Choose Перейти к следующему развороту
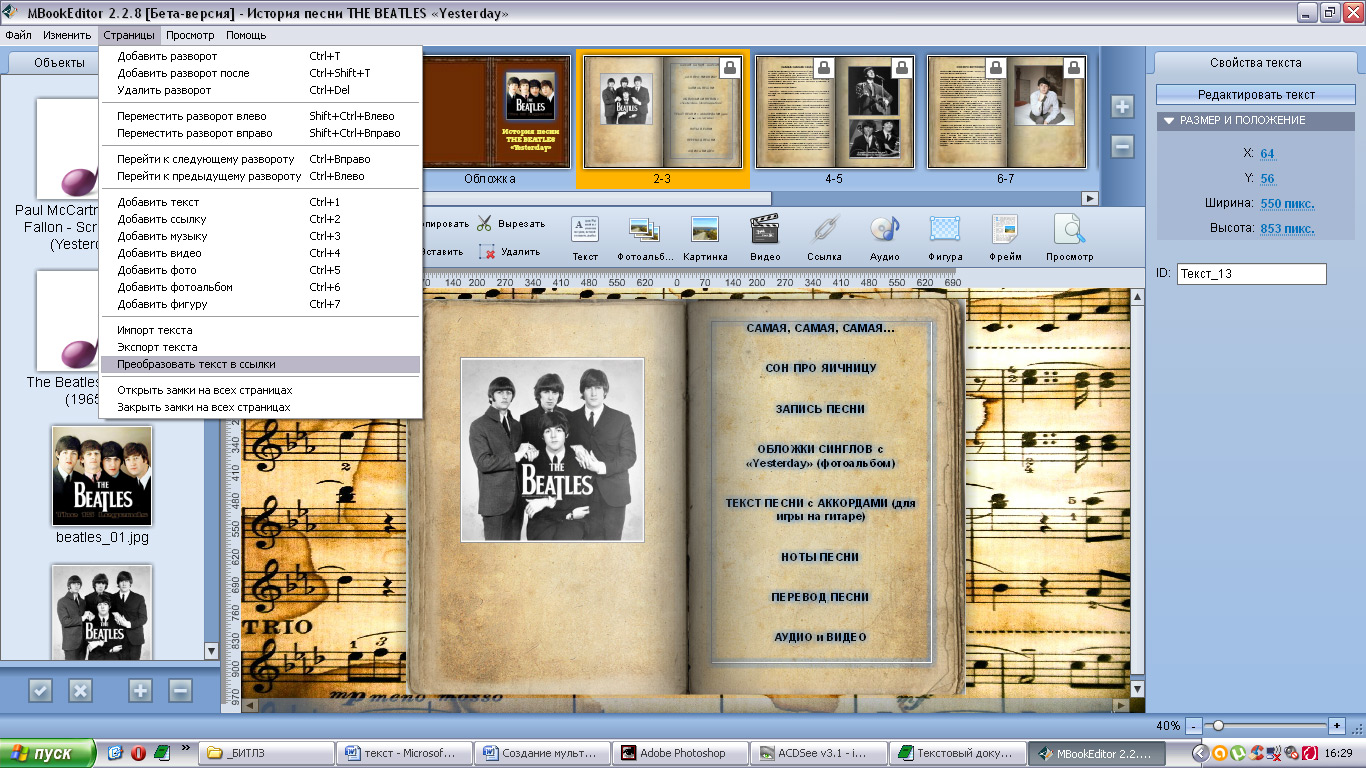The width and height of the screenshot is (1366, 768). pos(261,159)
